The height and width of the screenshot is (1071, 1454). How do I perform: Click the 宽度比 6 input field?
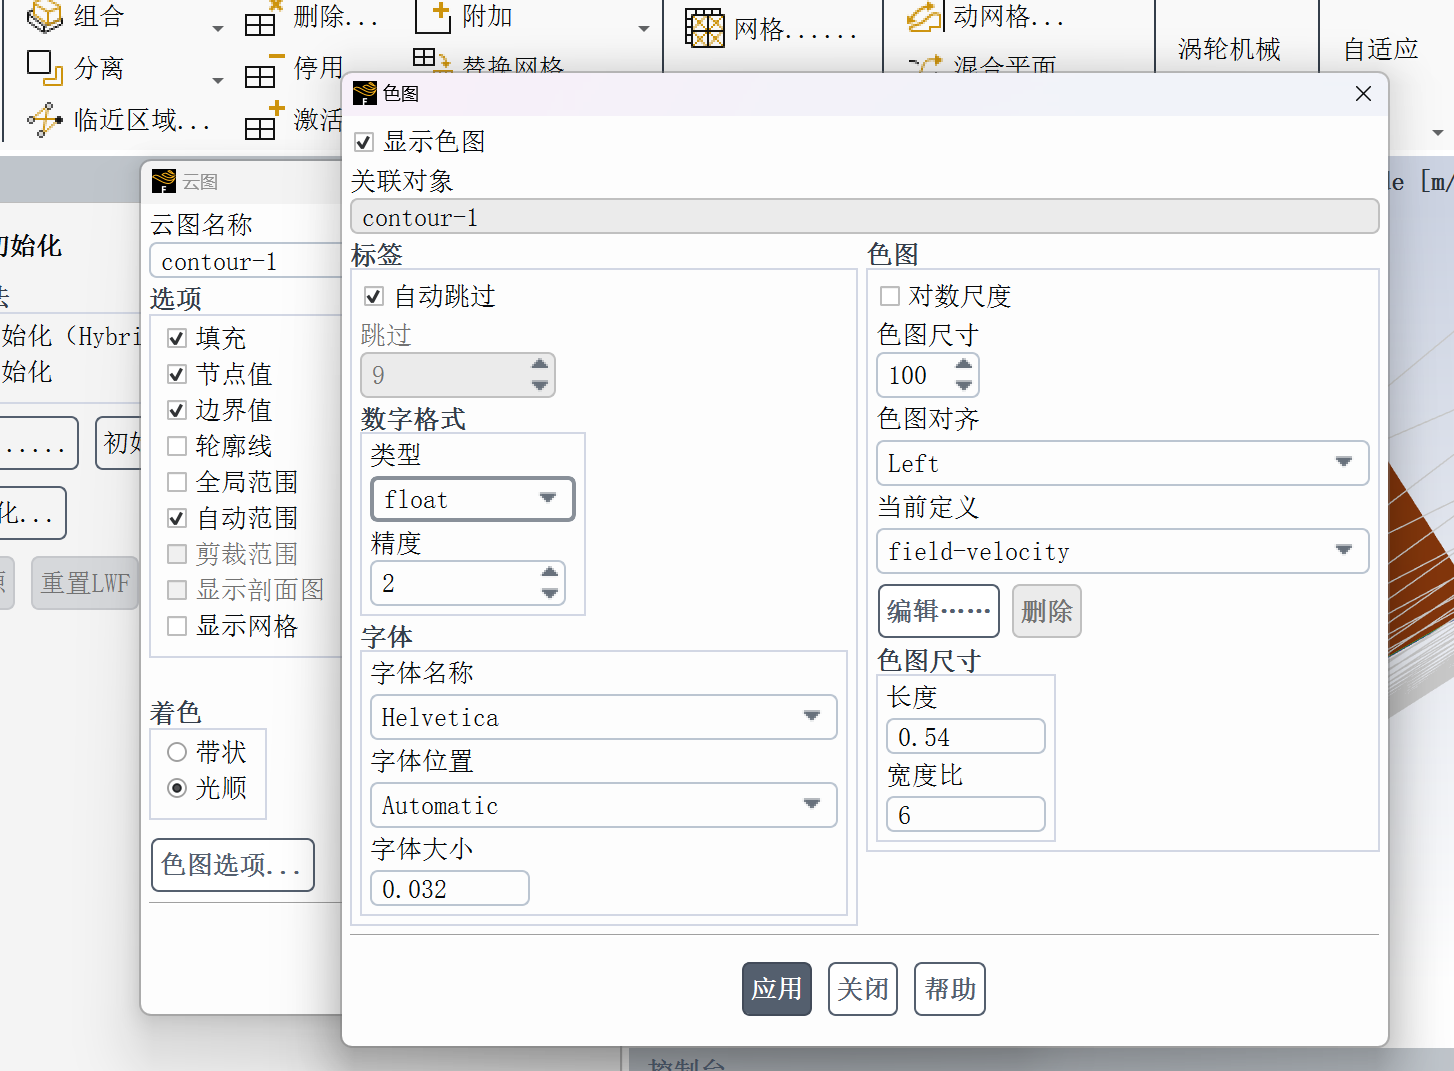(x=965, y=815)
